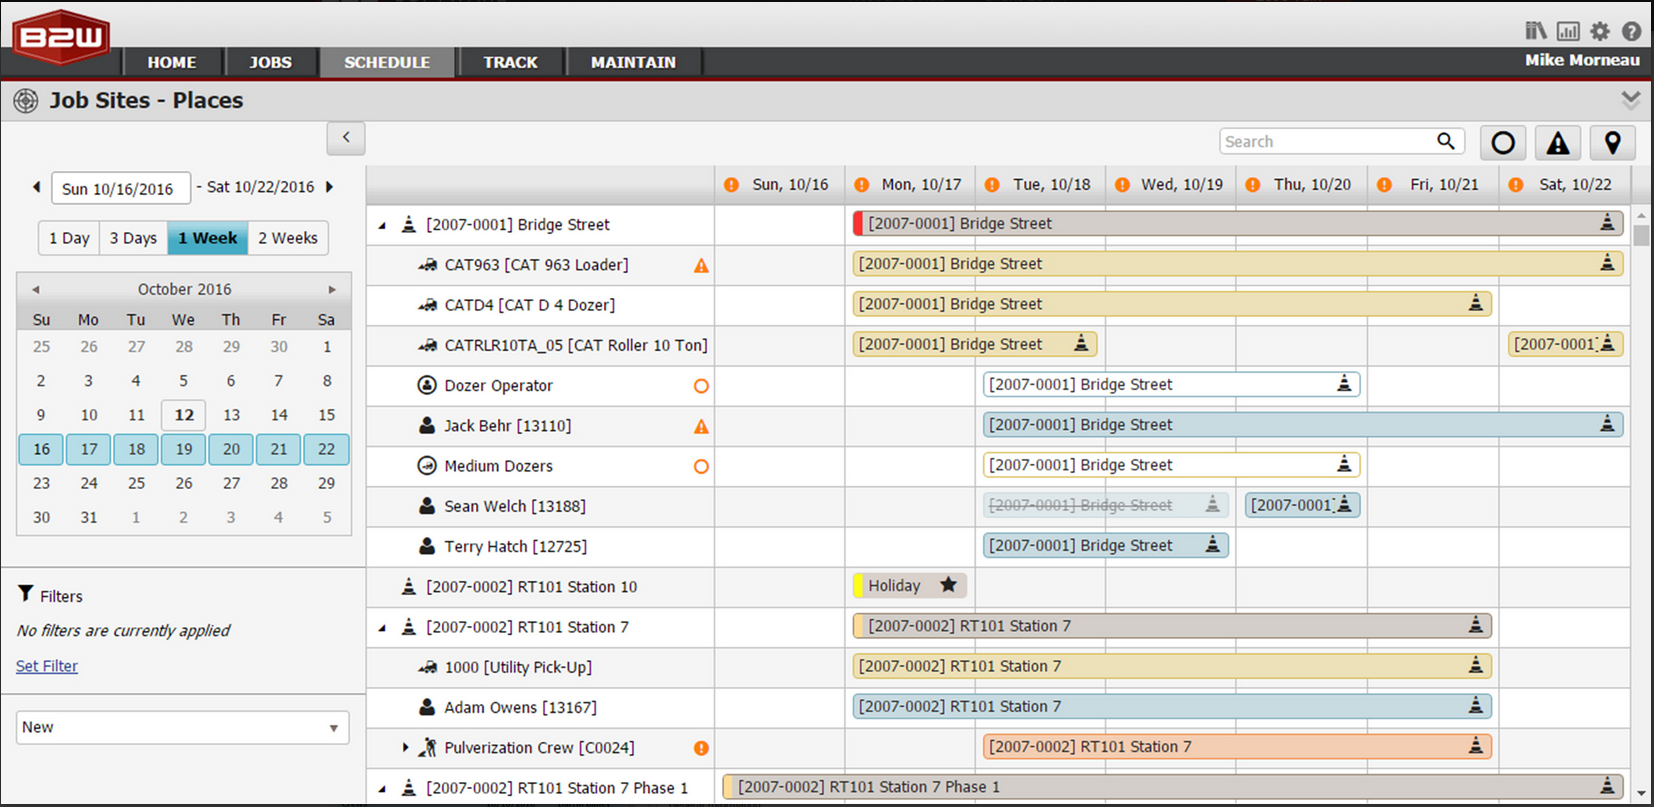Click the filter funnel icon
Image resolution: width=1654 pixels, height=807 pixels.
(26, 594)
